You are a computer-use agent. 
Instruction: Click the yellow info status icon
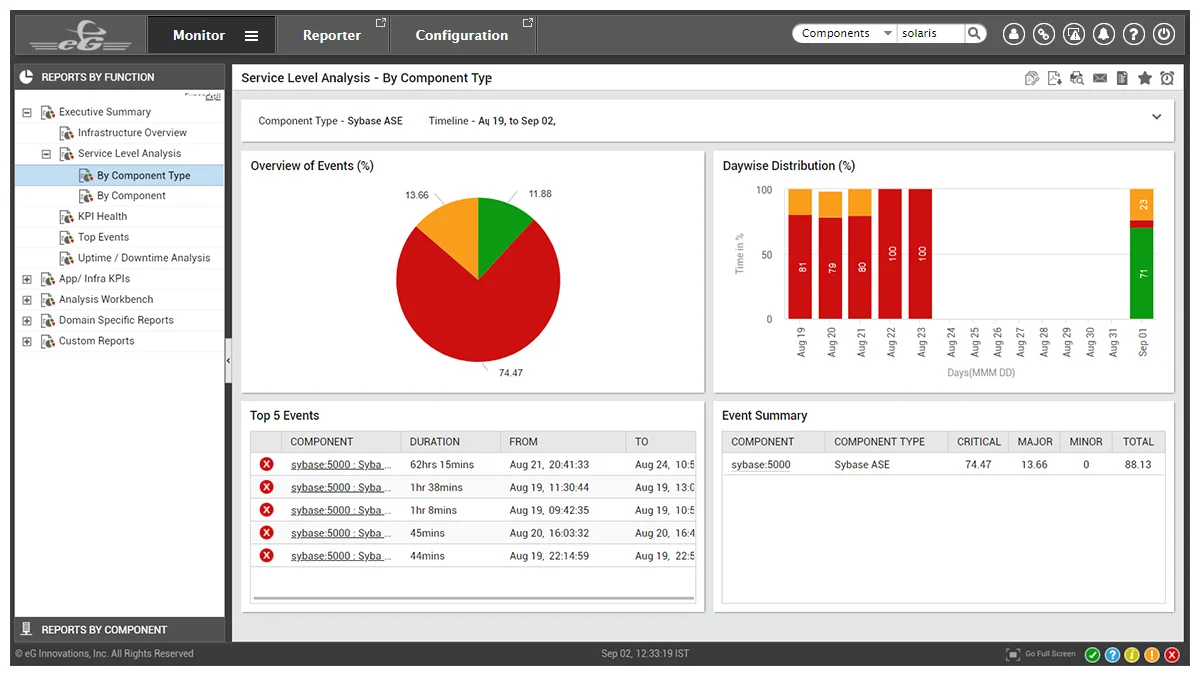[1132, 655]
